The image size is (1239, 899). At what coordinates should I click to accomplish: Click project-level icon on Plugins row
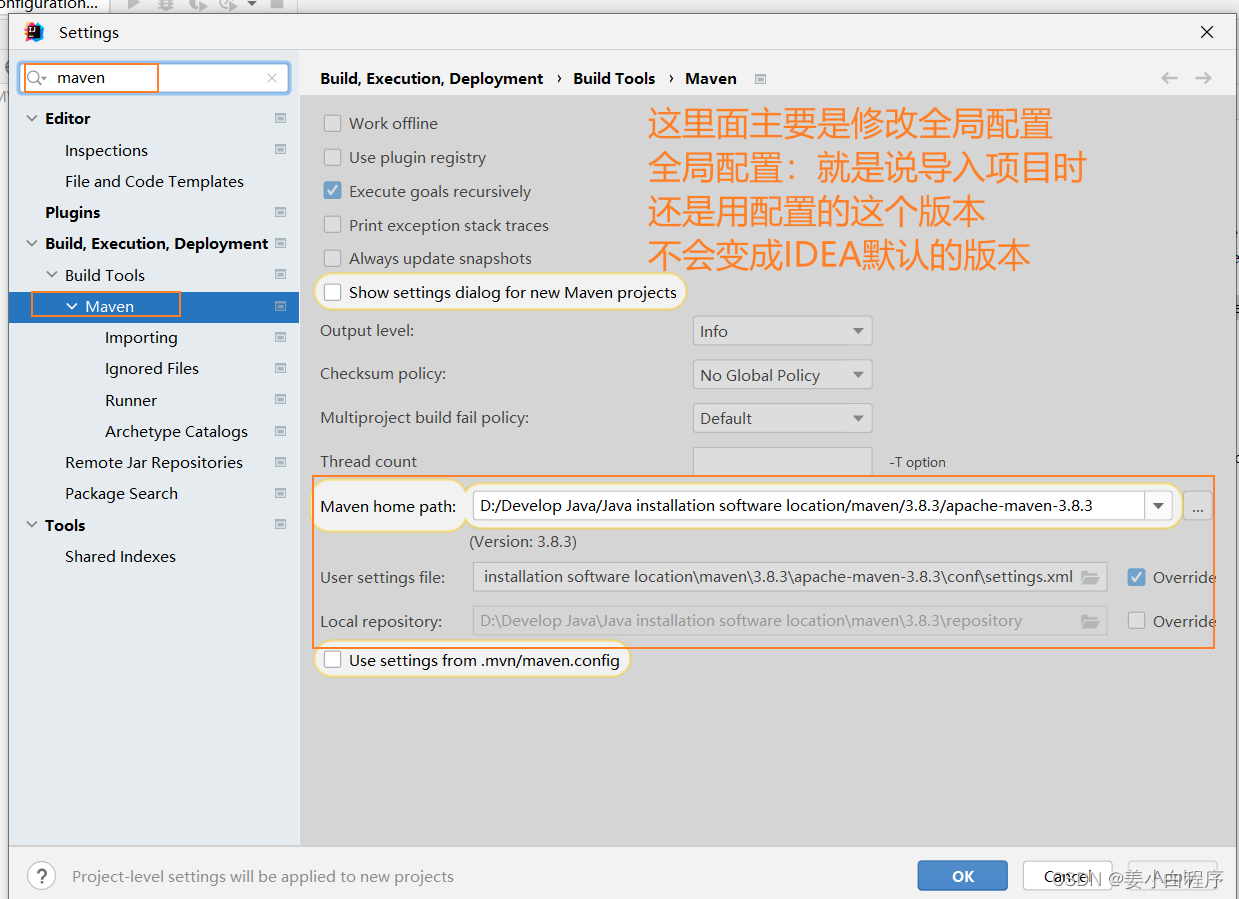pyautogui.click(x=280, y=212)
